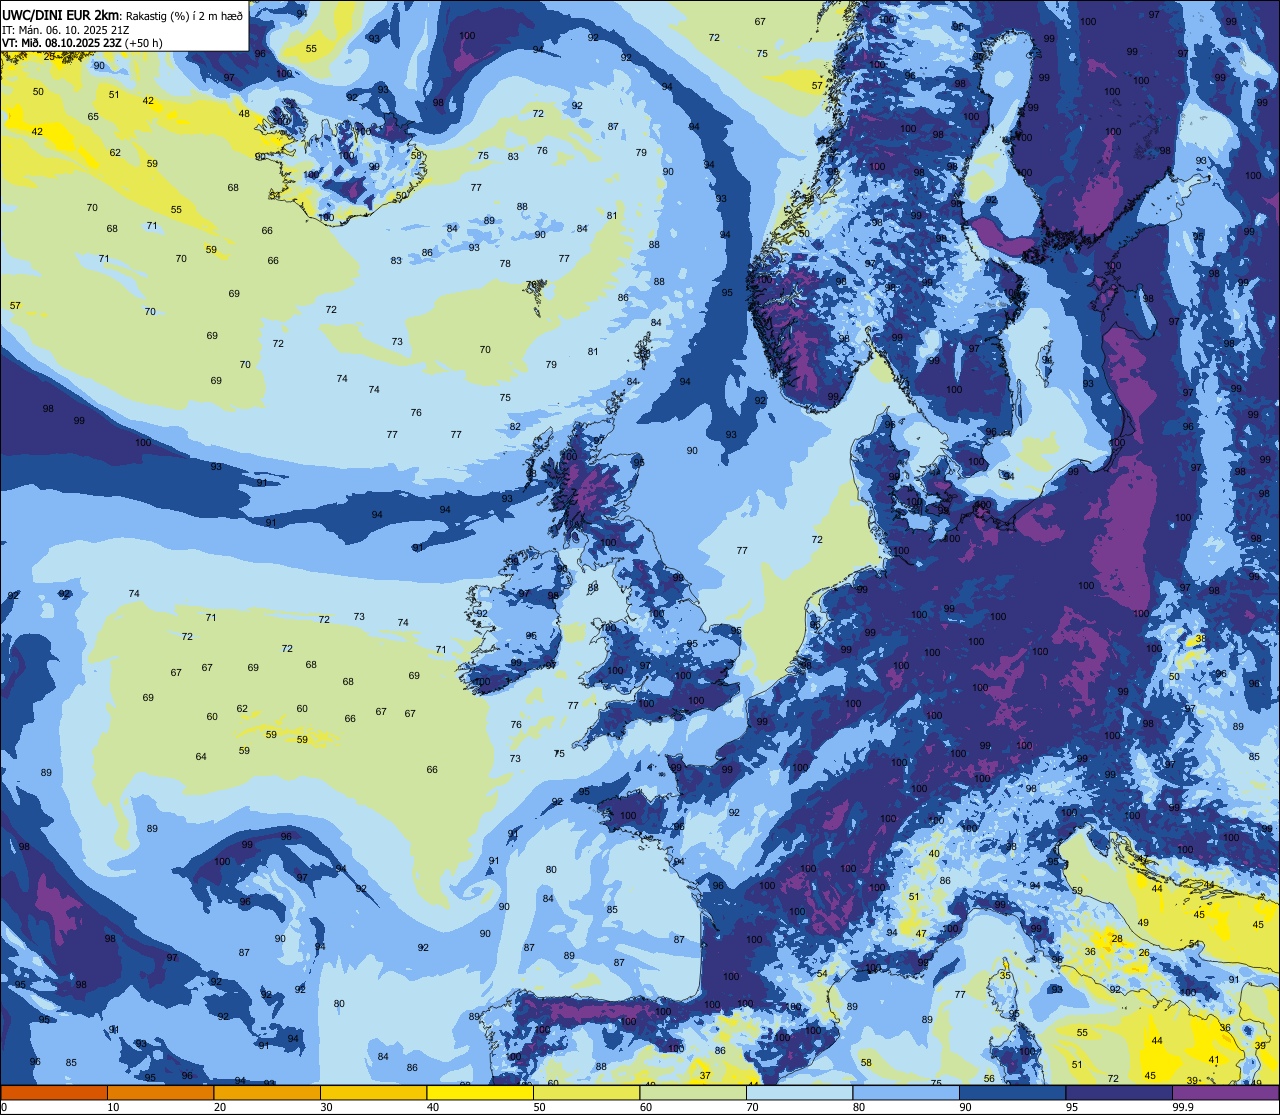The width and height of the screenshot is (1280, 1115).
Task: Click the 'VT: Mið. 08.10.2025 23Z' line
Action: (x=60, y=43)
